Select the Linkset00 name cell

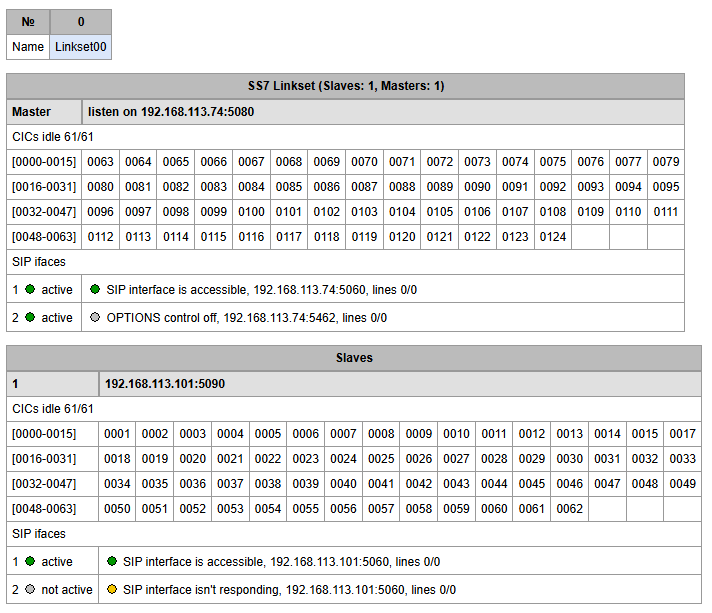click(80, 47)
